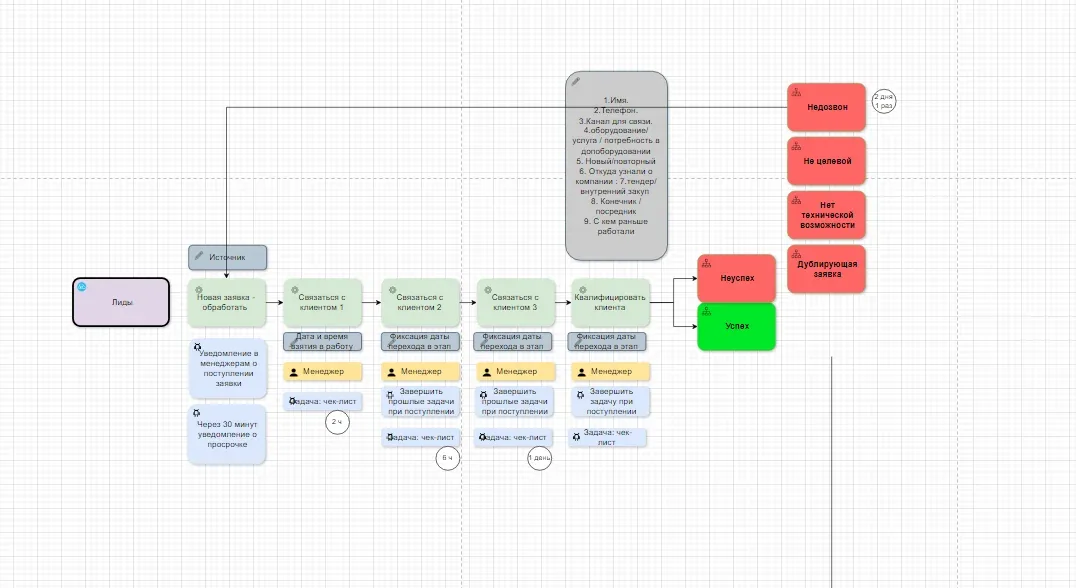Viewport: 1076px width, 588px height.
Task: Select Завершить прошлые задачи below Связаться с клиентом 2
Action: click(421, 402)
